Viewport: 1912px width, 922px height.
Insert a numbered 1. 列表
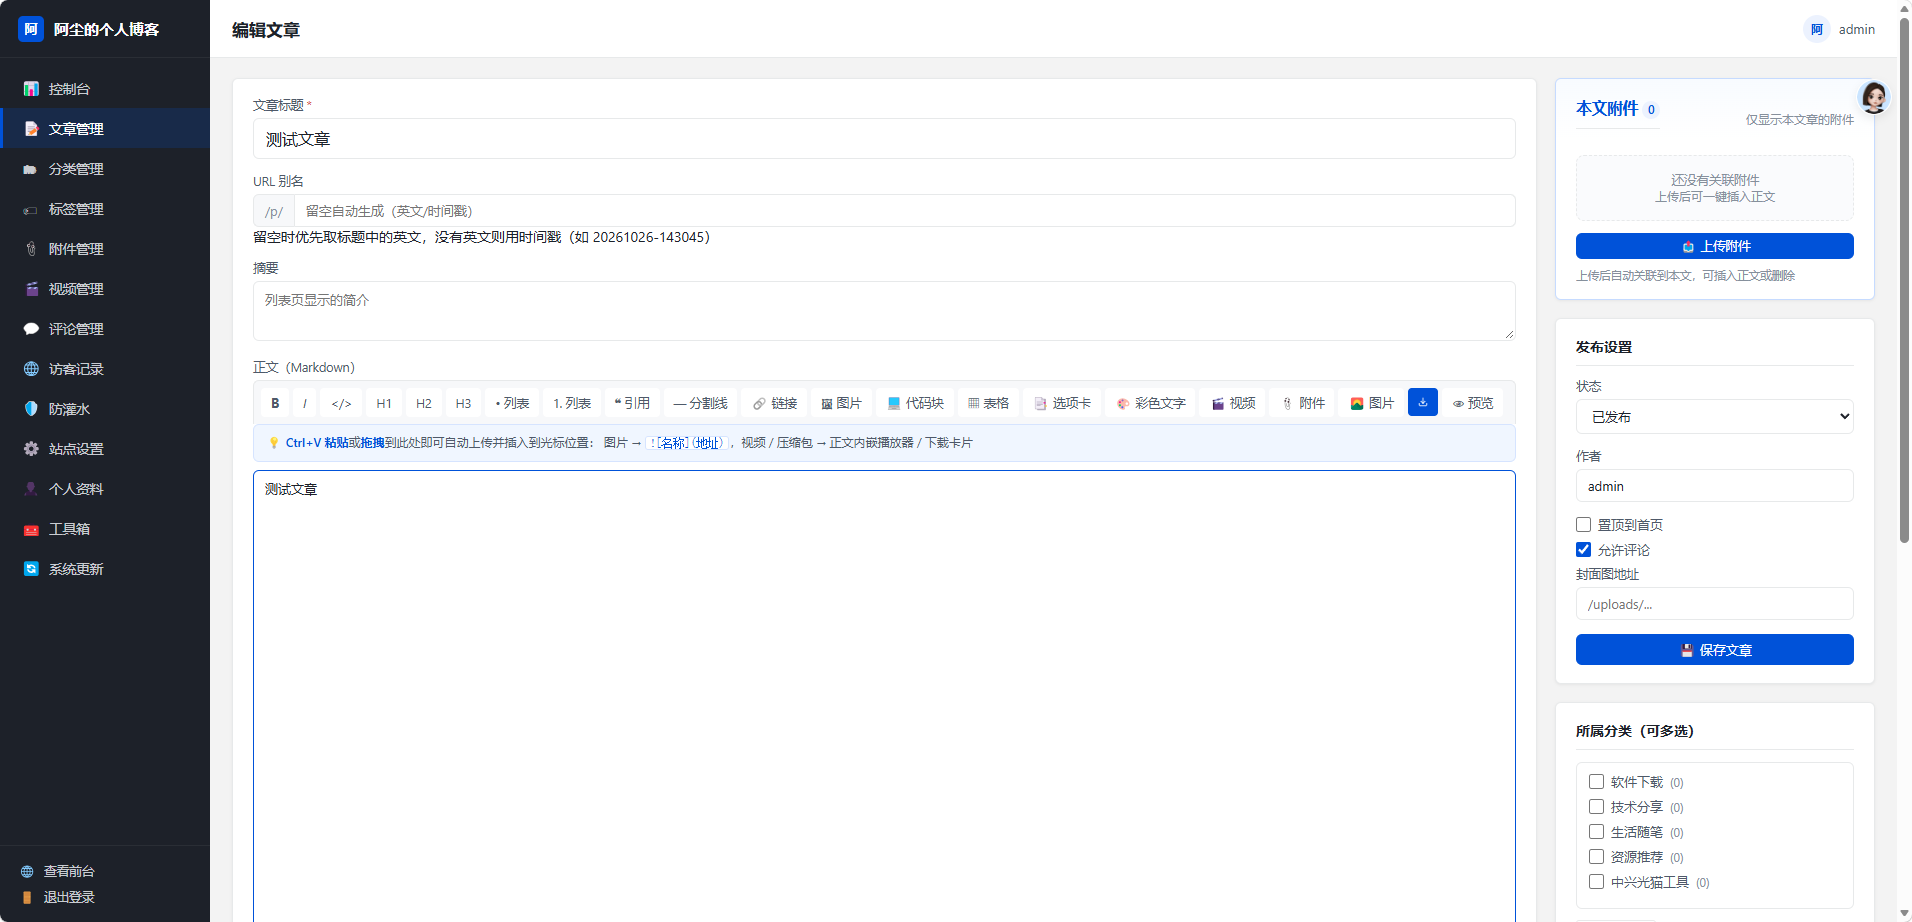point(572,403)
